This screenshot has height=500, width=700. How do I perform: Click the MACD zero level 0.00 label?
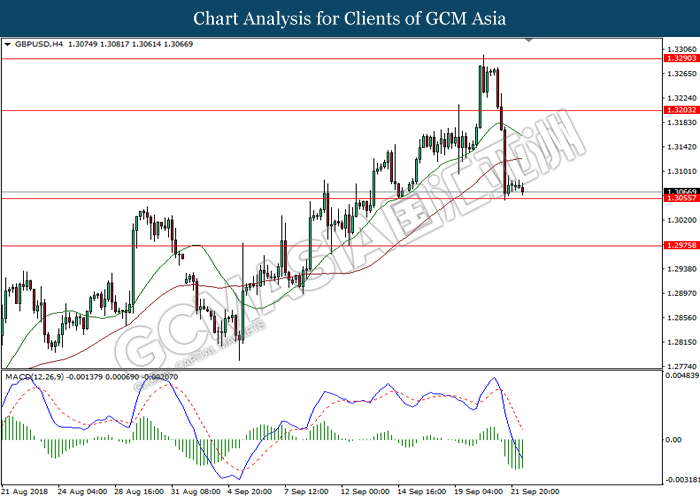pyautogui.click(x=674, y=440)
